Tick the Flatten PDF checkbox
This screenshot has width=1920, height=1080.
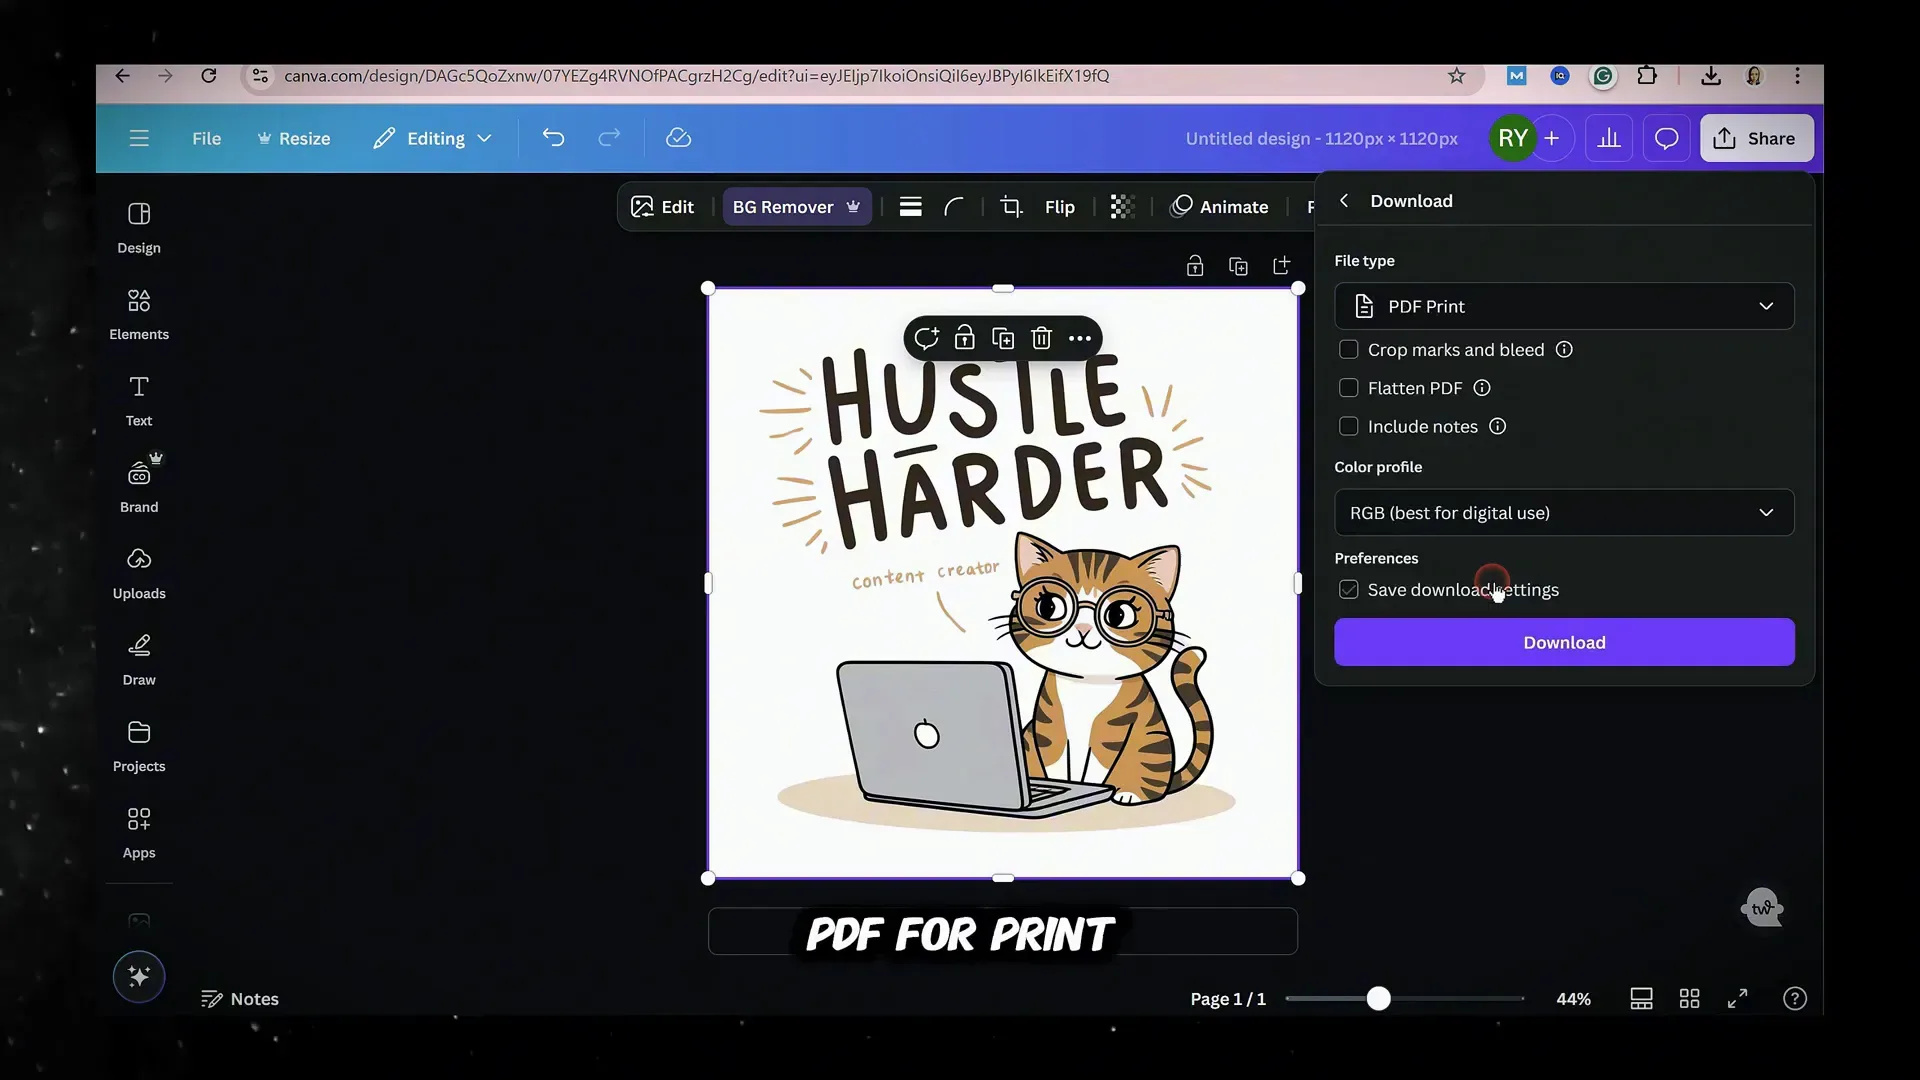tap(1348, 388)
